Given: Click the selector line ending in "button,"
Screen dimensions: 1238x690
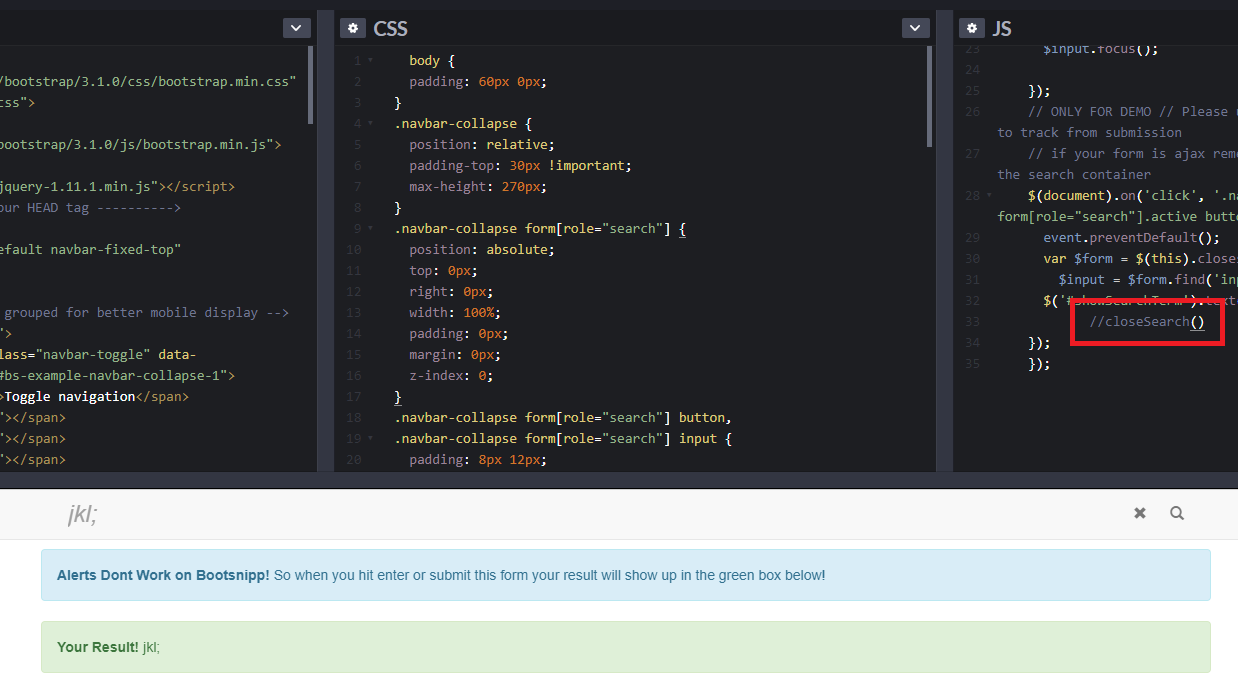Looking at the screenshot, I should [x=564, y=418].
